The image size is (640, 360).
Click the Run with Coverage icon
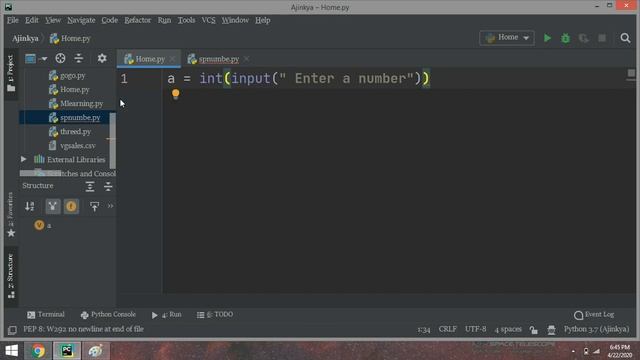click(584, 38)
